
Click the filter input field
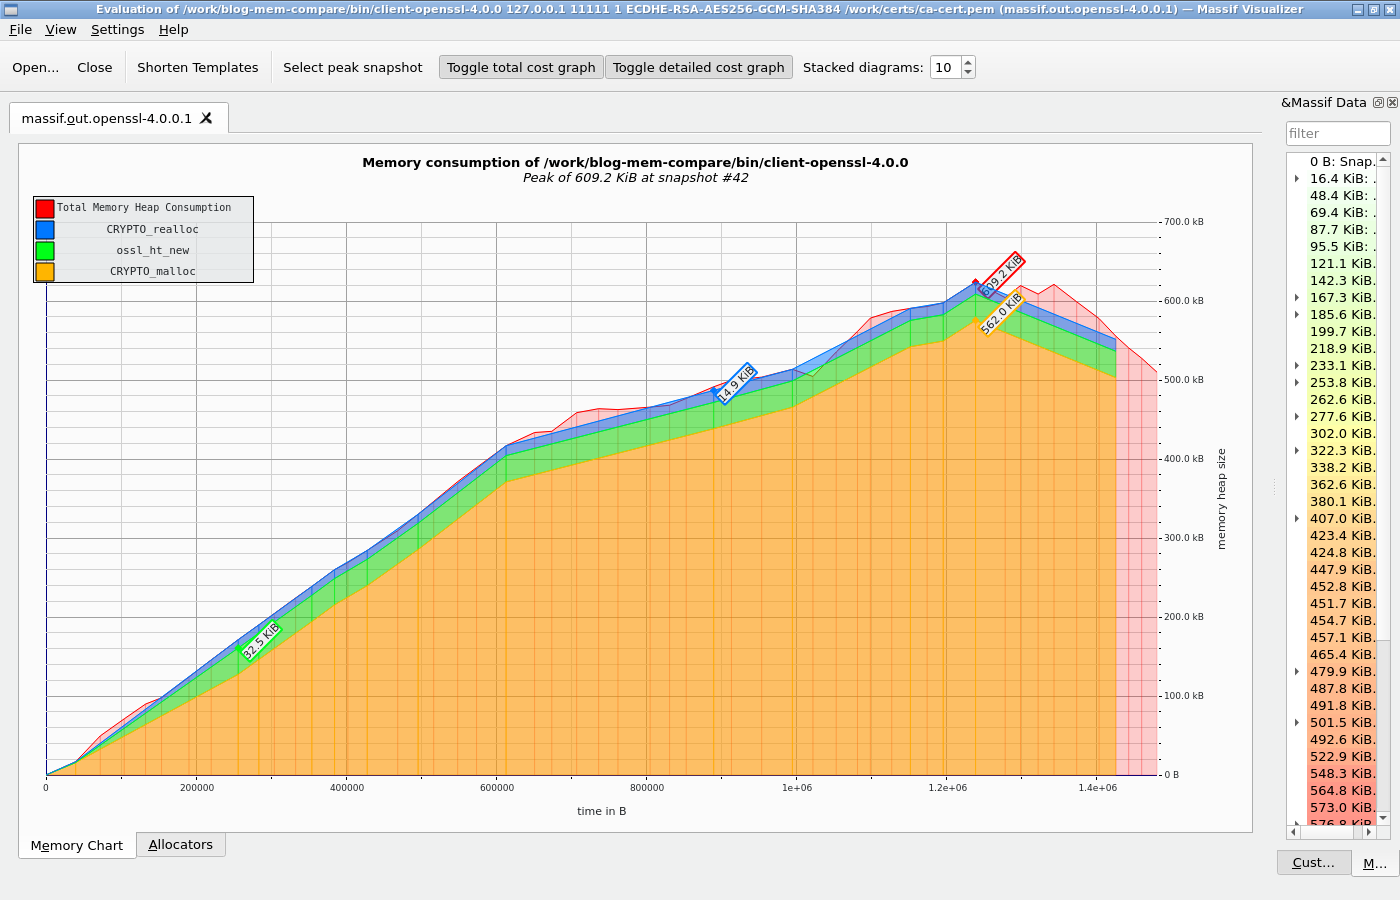[1338, 133]
